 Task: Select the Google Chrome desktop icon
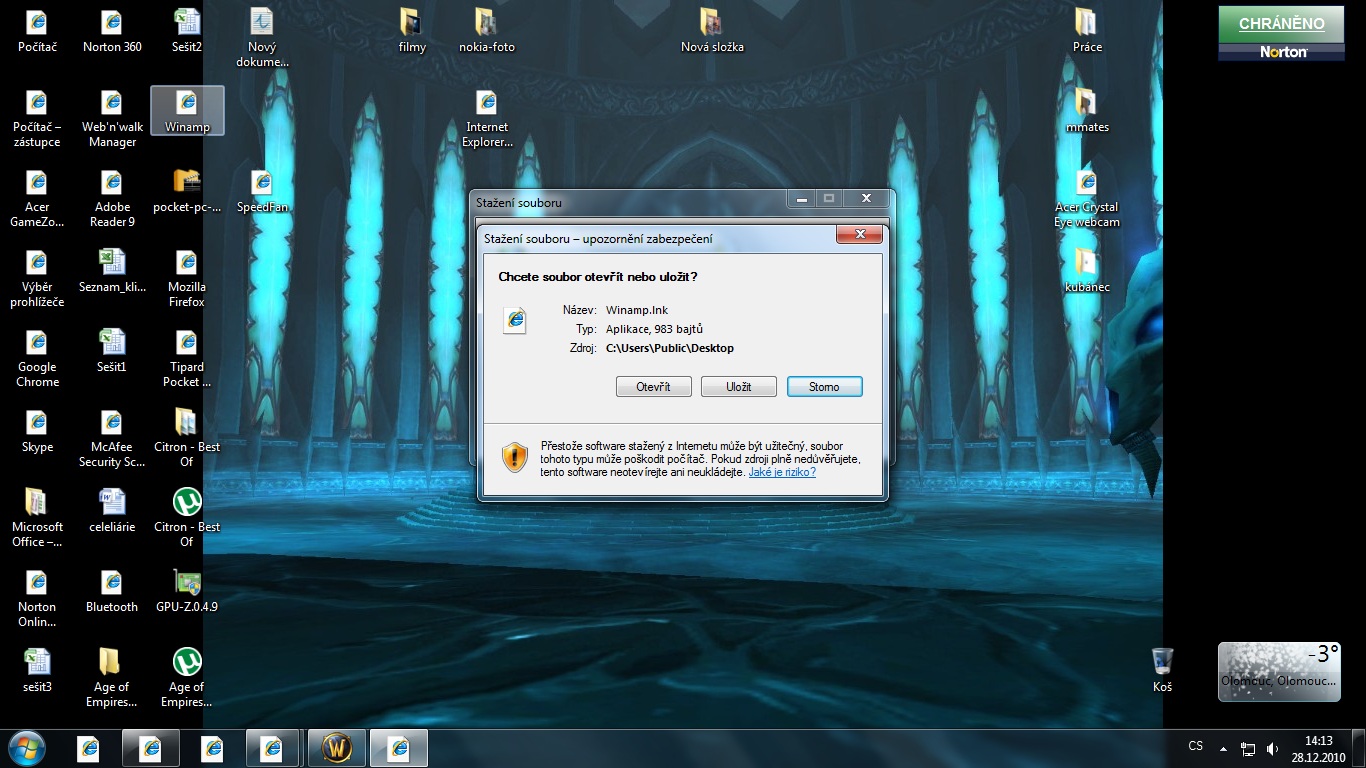37,358
